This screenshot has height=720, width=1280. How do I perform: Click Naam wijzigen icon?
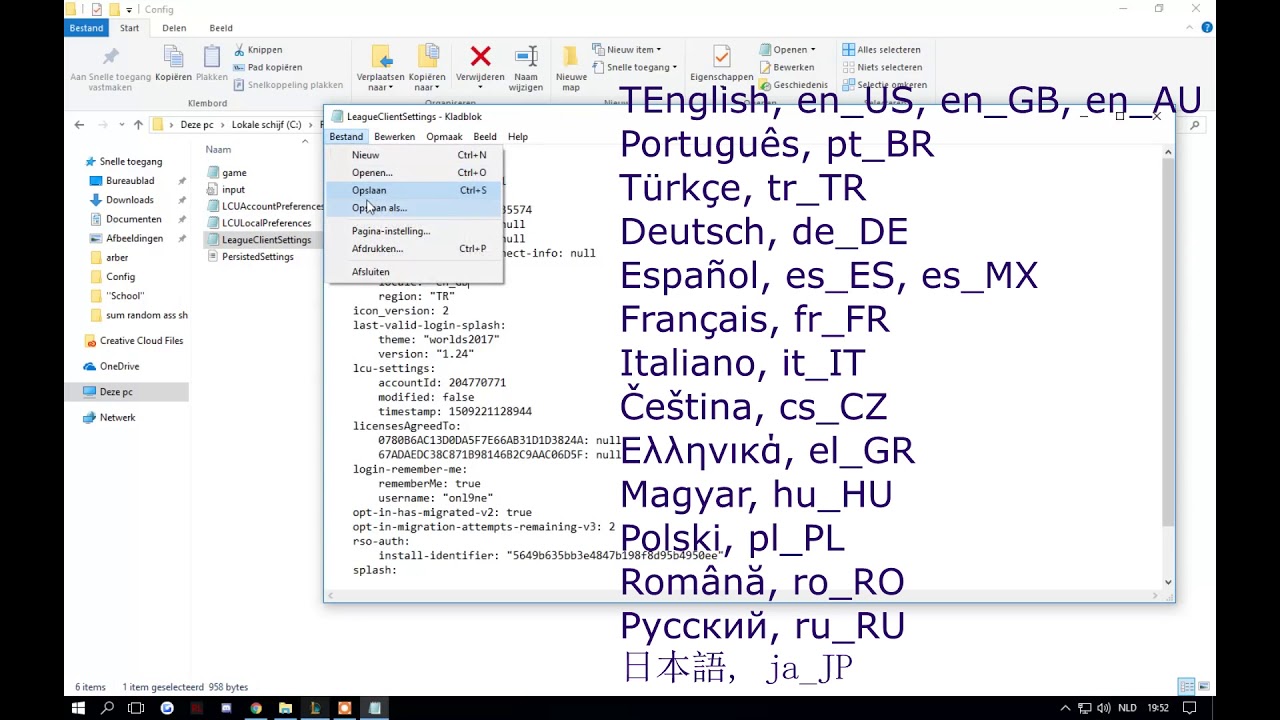coord(526,57)
